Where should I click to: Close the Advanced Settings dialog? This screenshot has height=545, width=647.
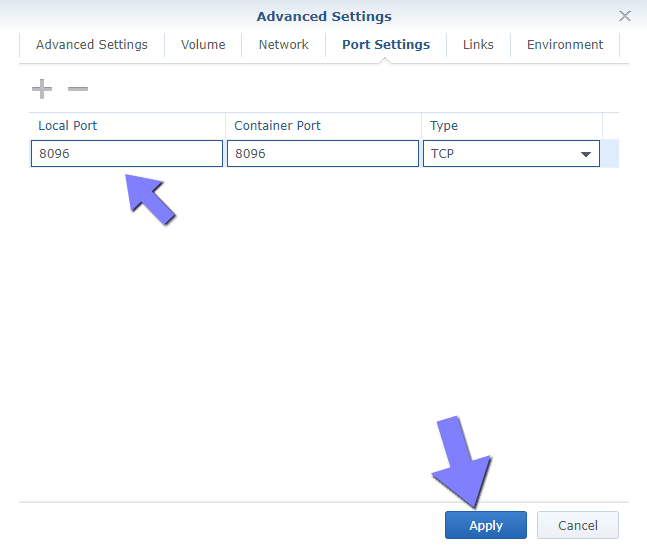(625, 16)
